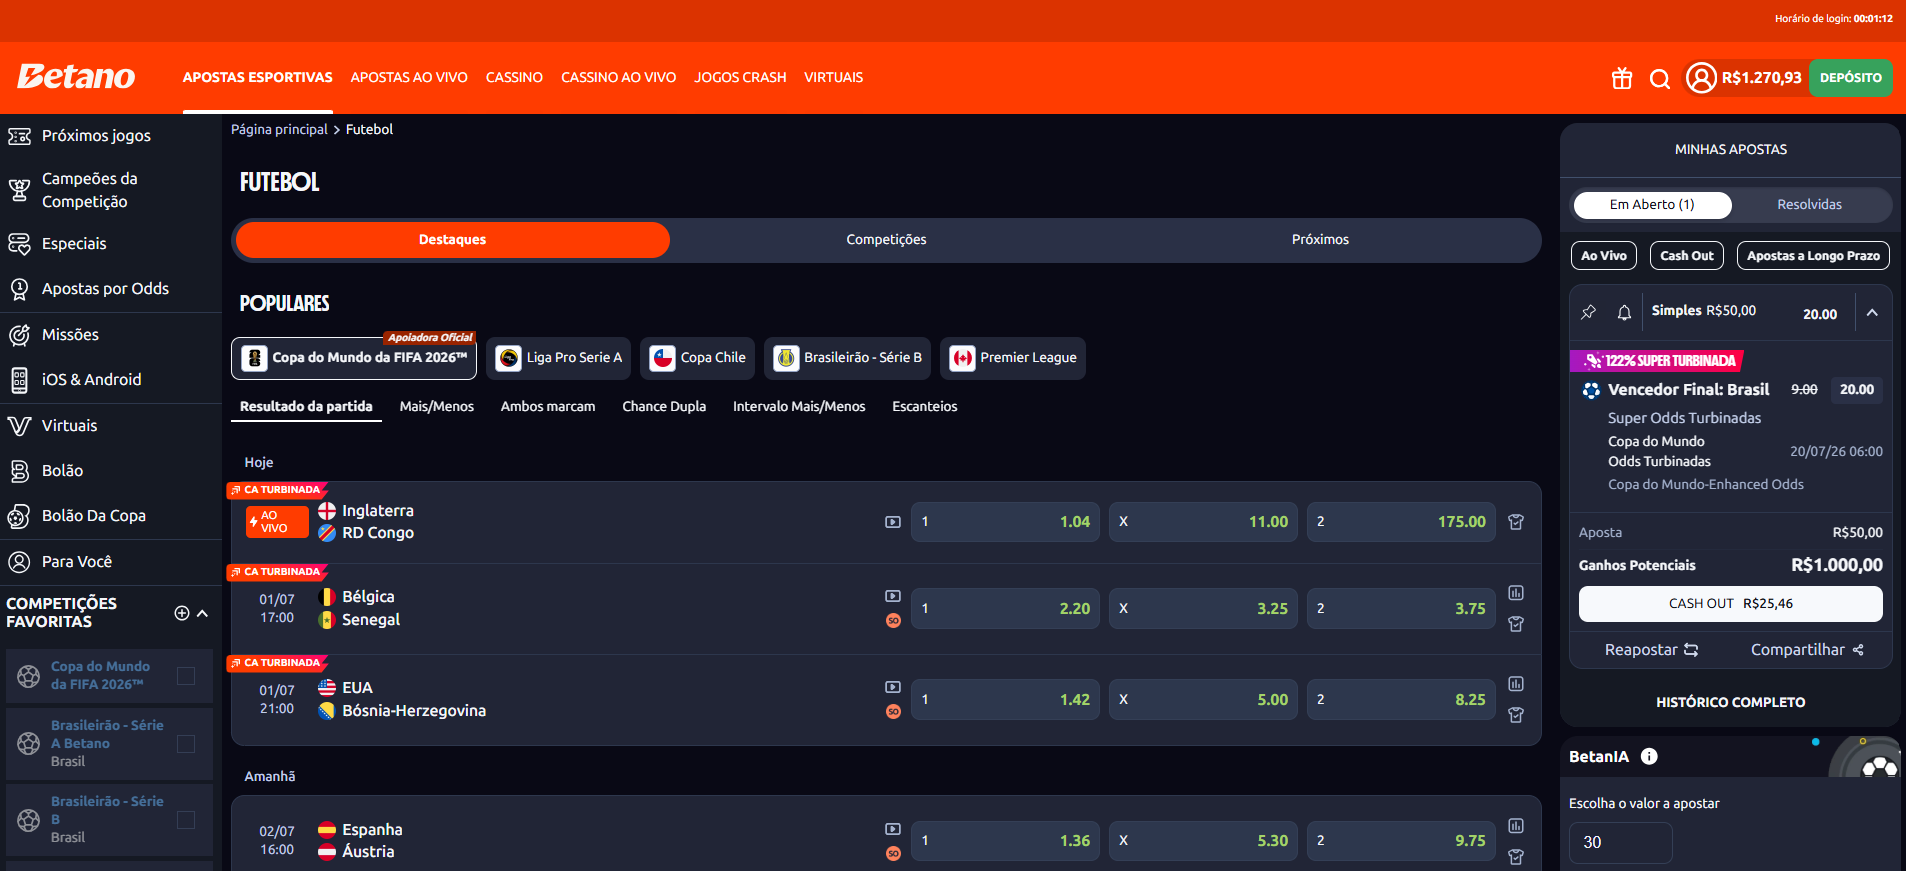Image resolution: width=1906 pixels, height=871 pixels.
Task: Toggle the bet notification bell
Action: (x=1624, y=312)
